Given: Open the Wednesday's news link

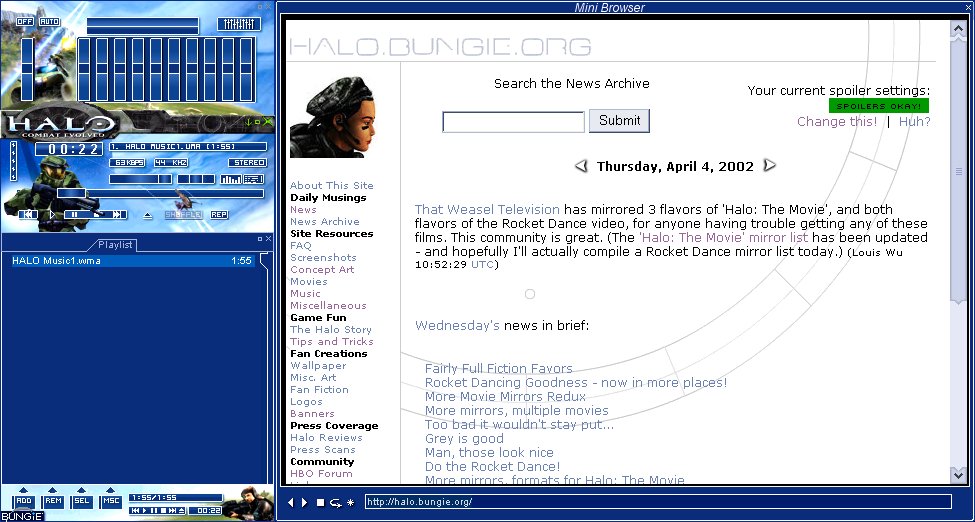Looking at the screenshot, I should tap(457, 325).
